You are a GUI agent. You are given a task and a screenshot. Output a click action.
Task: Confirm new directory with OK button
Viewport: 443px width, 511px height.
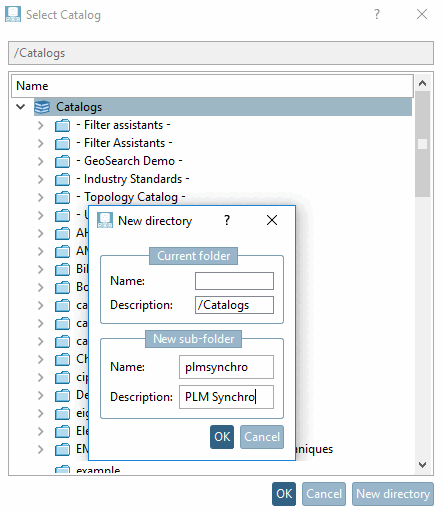[x=222, y=437]
